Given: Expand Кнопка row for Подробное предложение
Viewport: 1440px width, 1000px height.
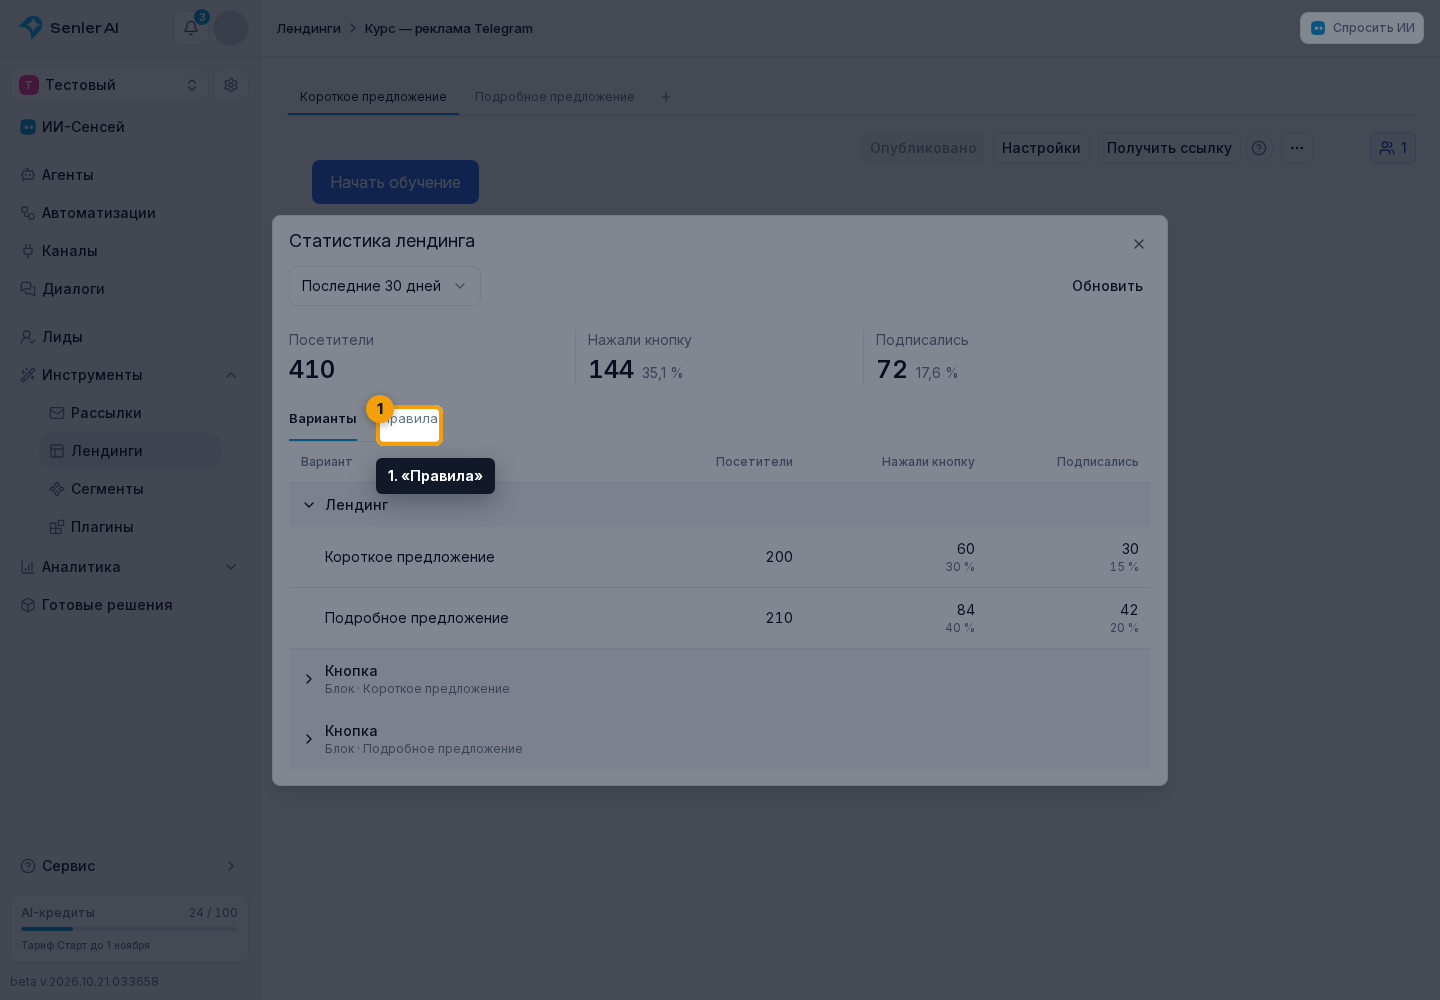Looking at the screenshot, I should point(309,739).
